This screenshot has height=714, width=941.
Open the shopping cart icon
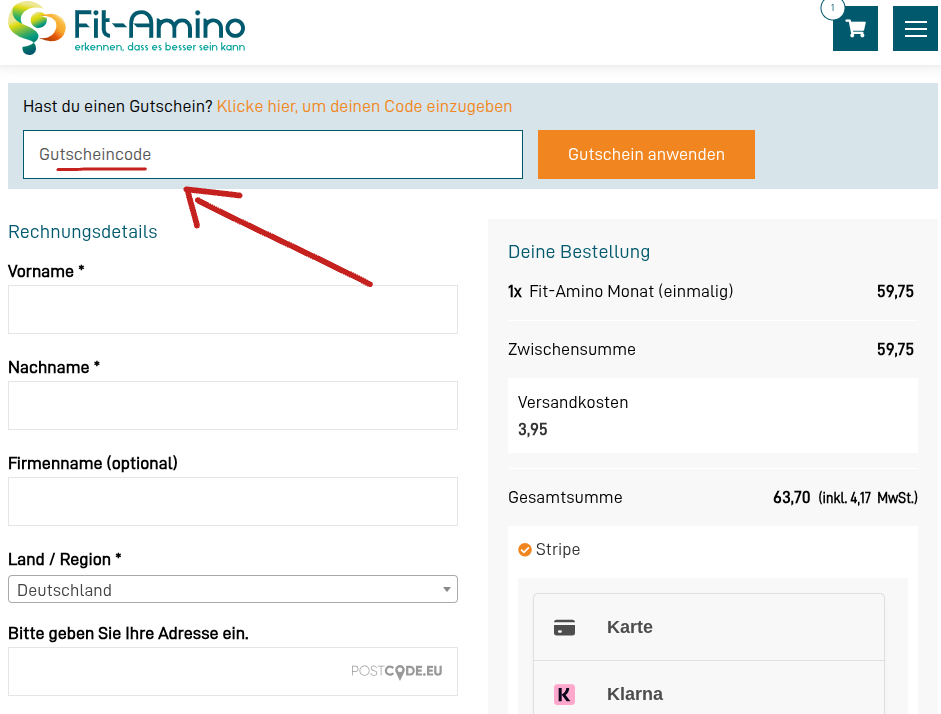[x=855, y=28]
